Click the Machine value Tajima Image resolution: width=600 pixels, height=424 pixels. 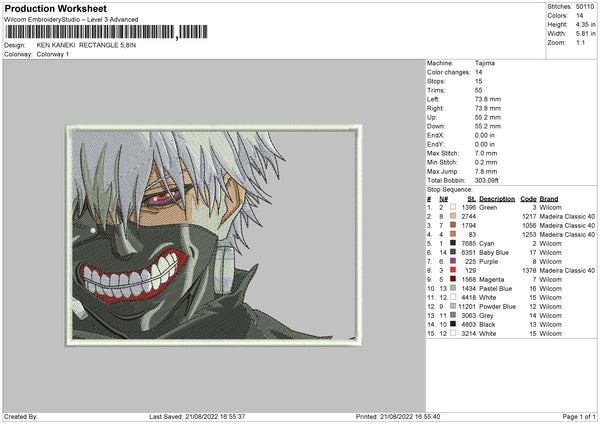pyautogui.click(x=485, y=63)
